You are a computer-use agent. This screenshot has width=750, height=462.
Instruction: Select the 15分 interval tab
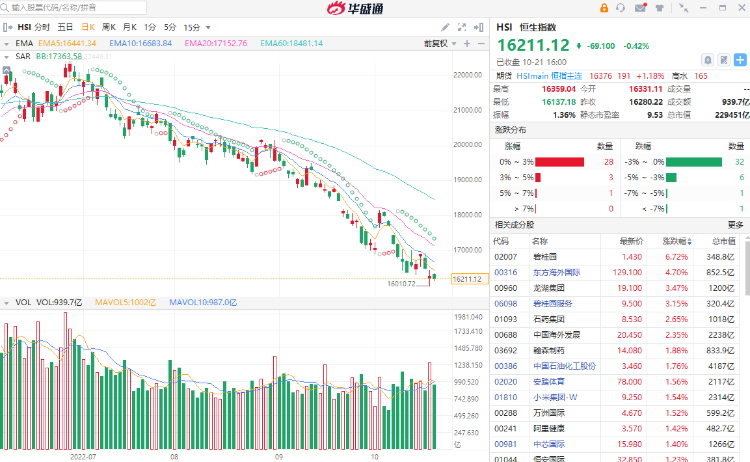pos(192,27)
